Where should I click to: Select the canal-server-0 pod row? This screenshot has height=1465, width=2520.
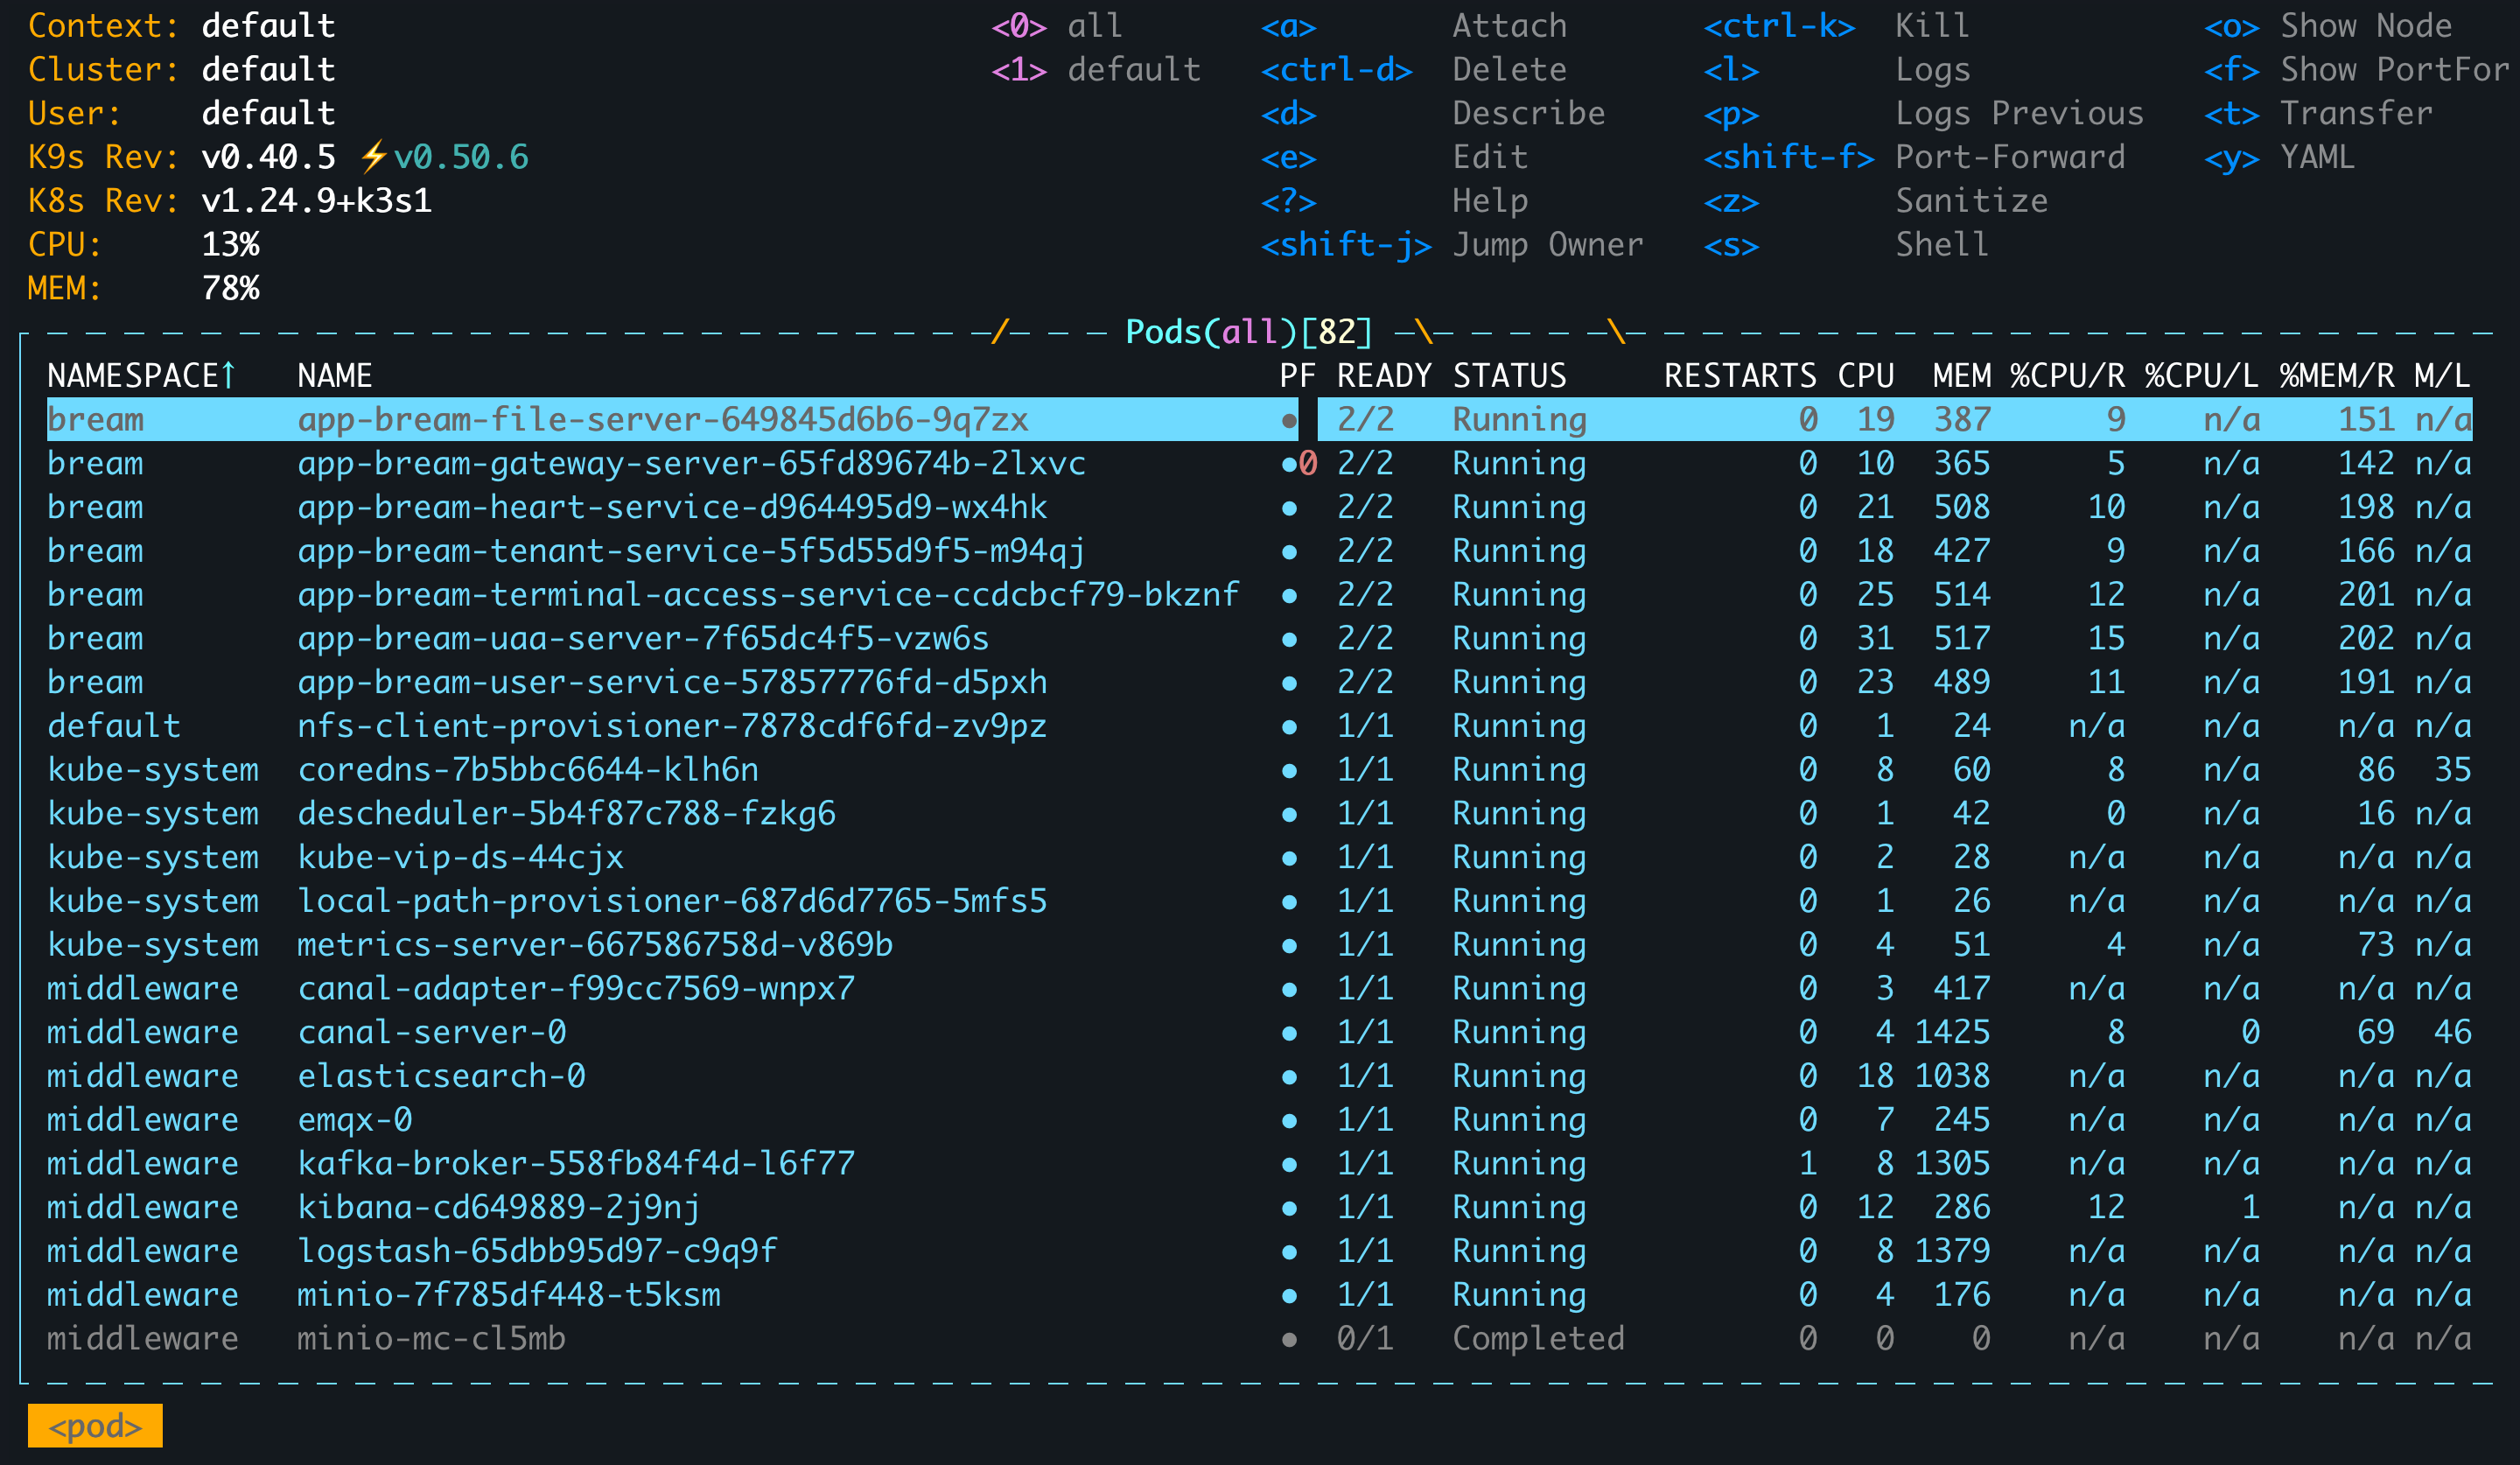coord(432,1032)
